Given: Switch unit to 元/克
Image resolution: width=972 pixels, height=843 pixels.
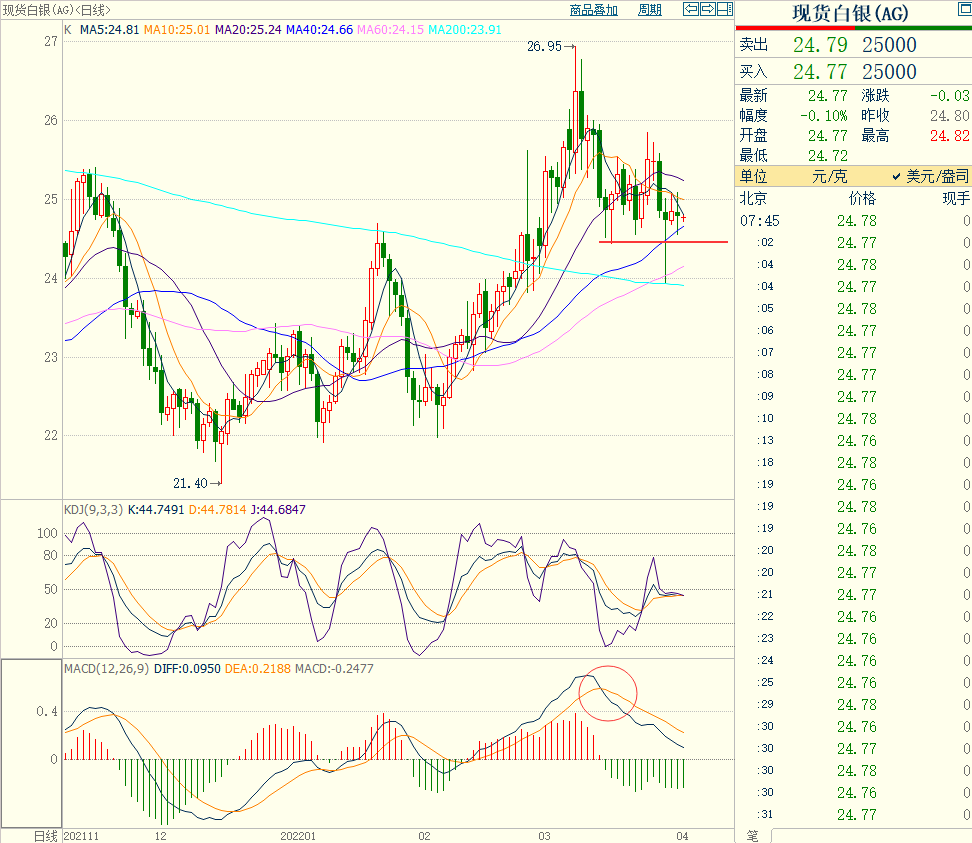Looking at the screenshot, I should click(x=829, y=176).
